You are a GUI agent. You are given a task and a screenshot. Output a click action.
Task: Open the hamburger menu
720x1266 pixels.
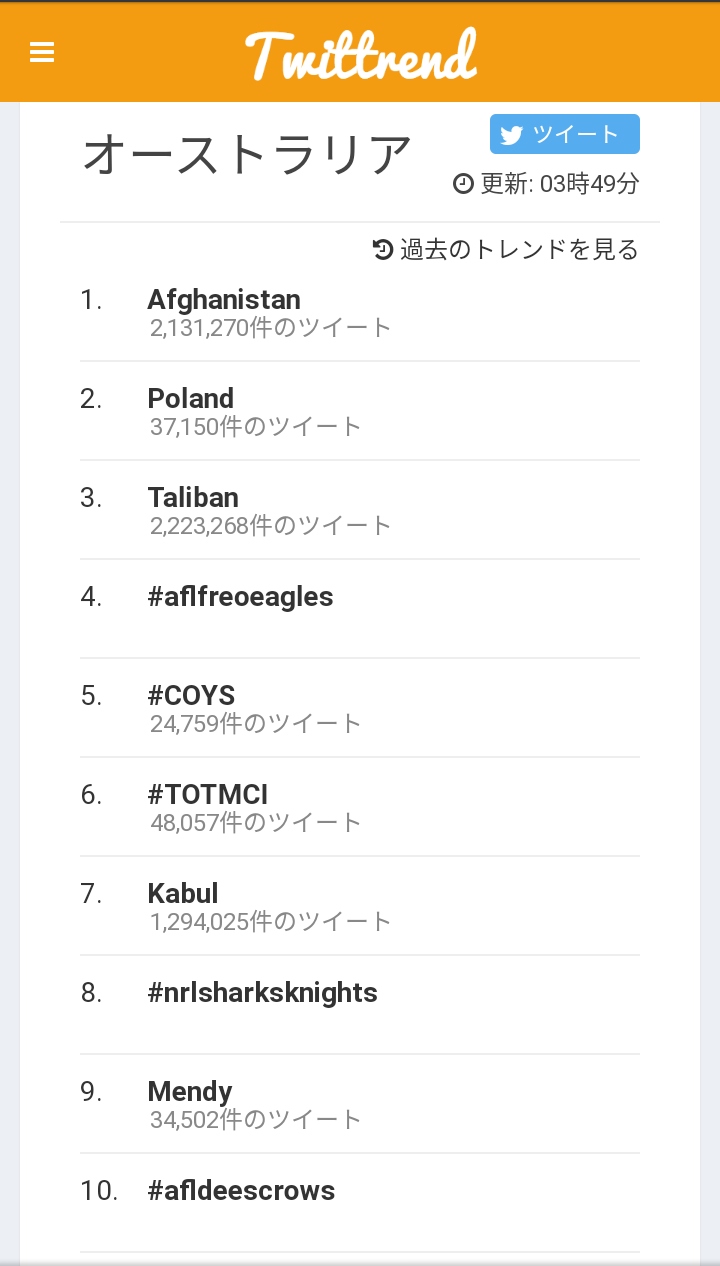42,52
